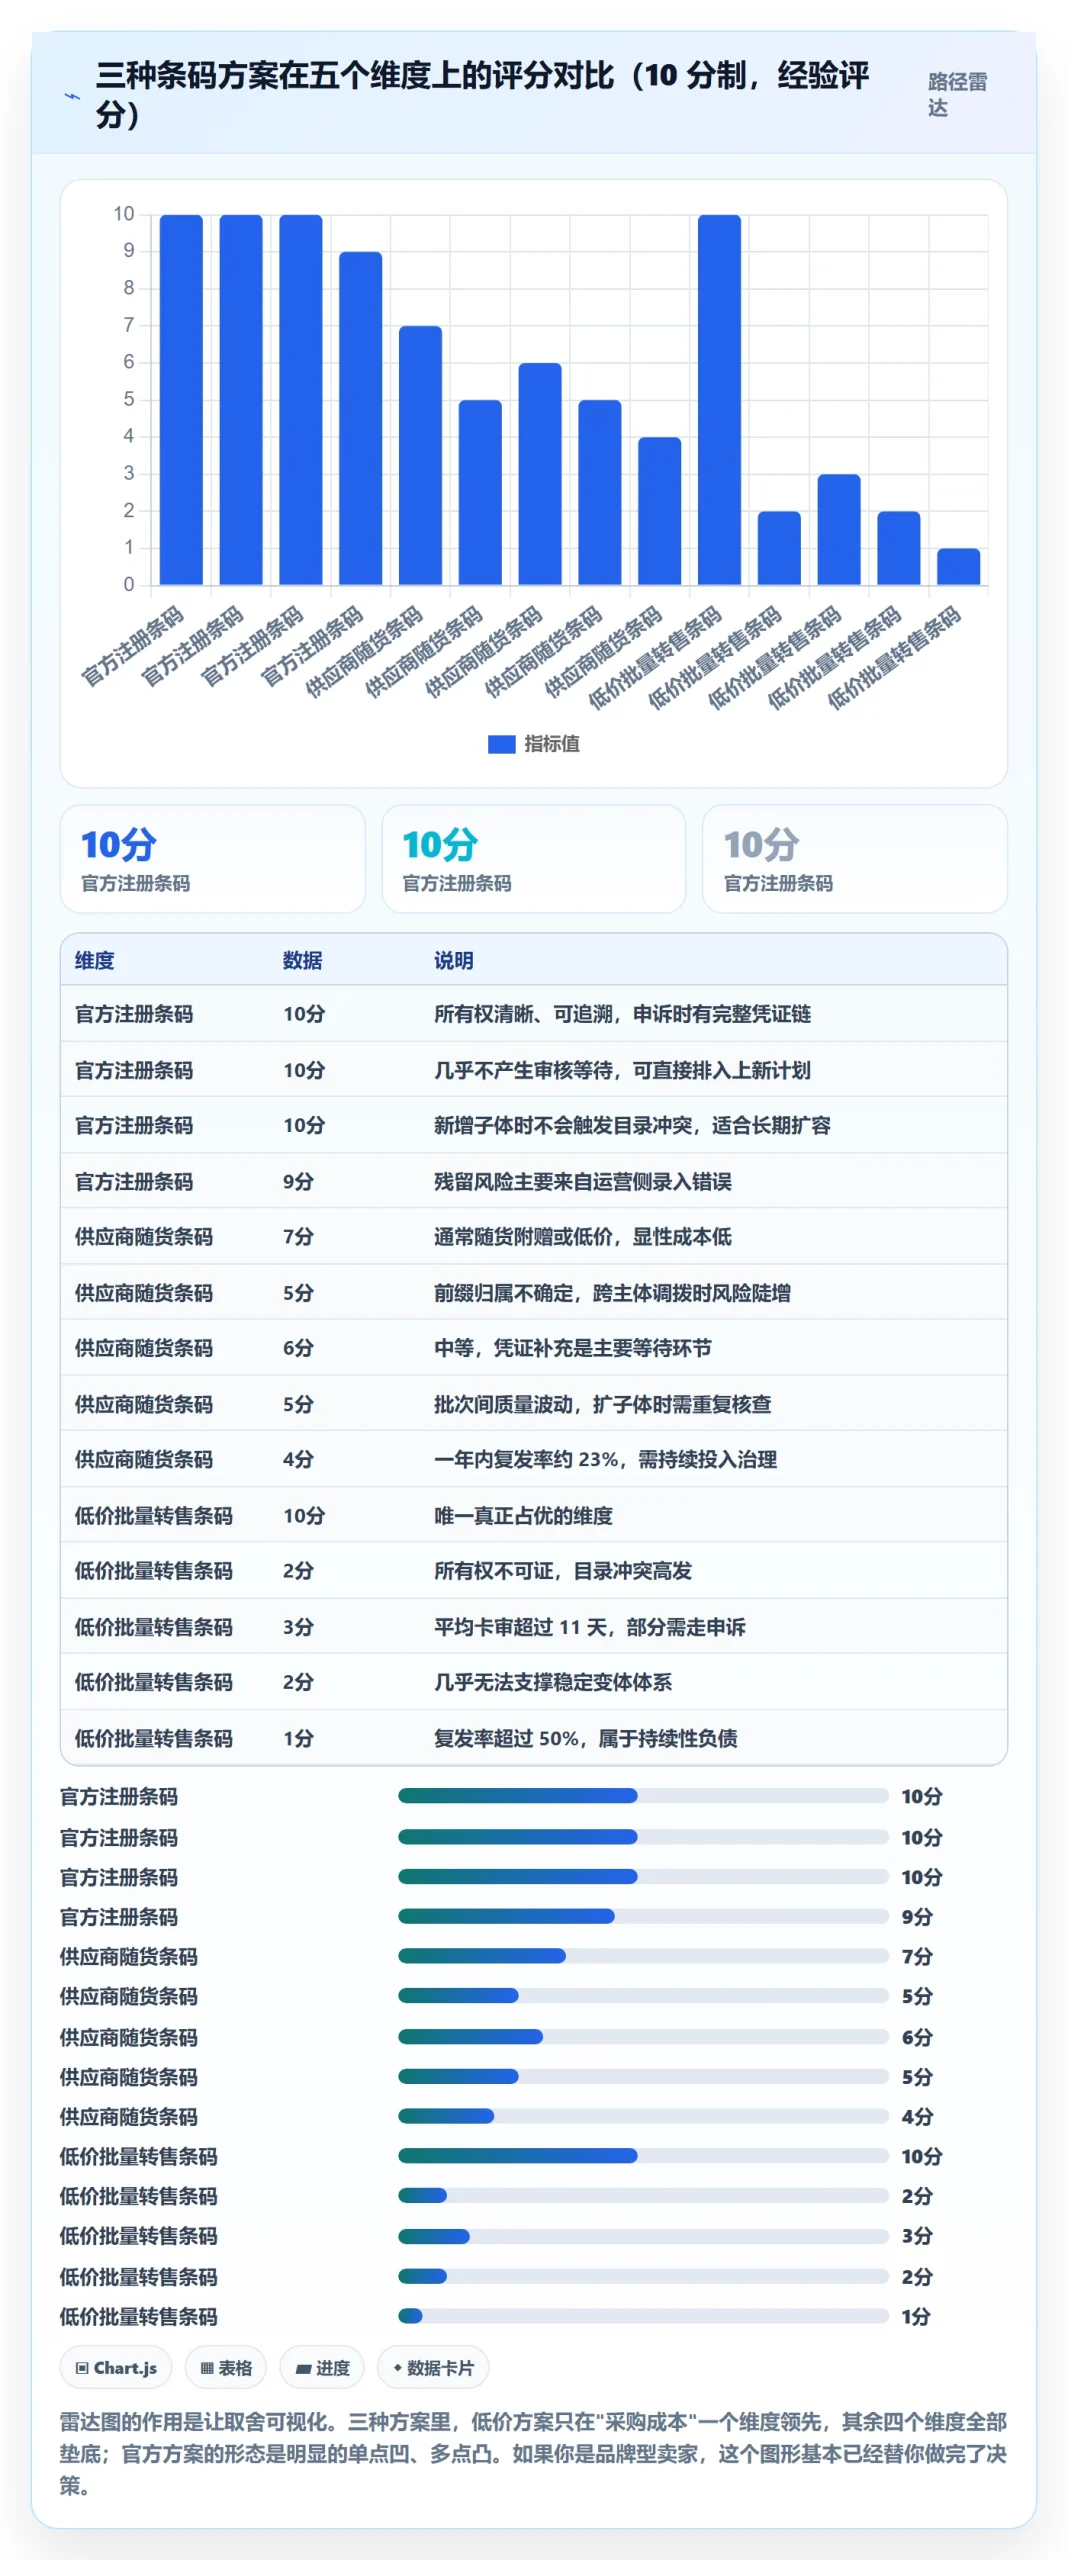Click the cell 几乎无法支撑稳定变体体系
This screenshot has height=2560, width=1068.
552,1682
